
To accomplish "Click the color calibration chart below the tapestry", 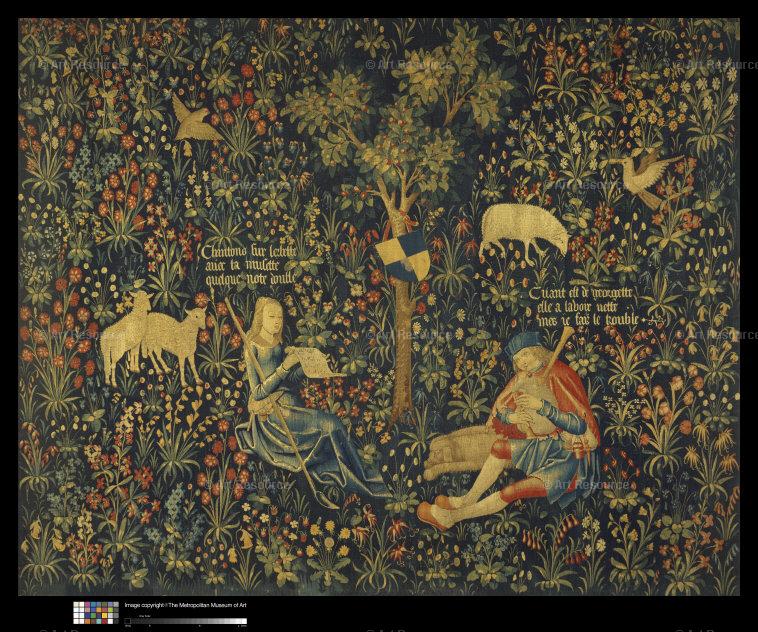I will click(x=96, y=613).
